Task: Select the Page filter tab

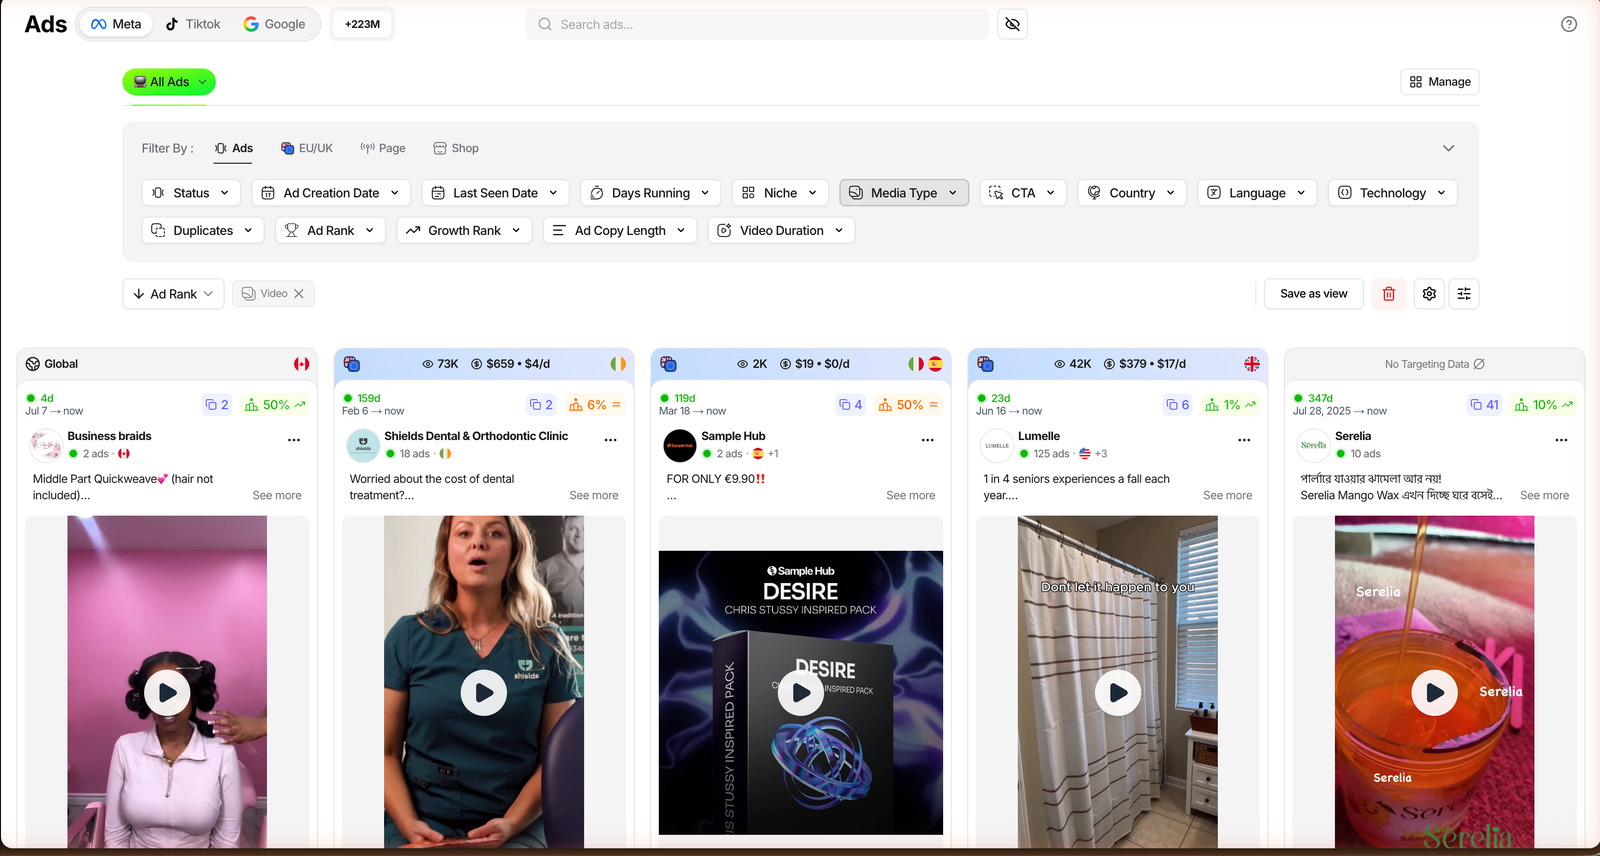Action: pos(383,148)
